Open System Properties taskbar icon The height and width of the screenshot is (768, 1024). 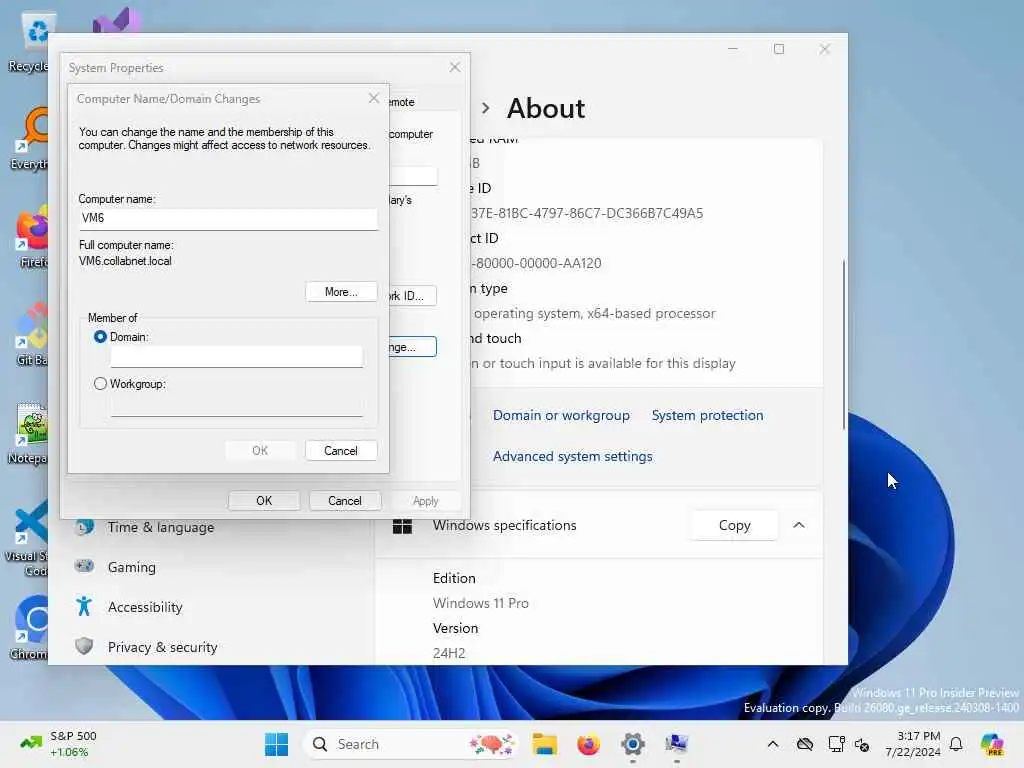[677, 744]
